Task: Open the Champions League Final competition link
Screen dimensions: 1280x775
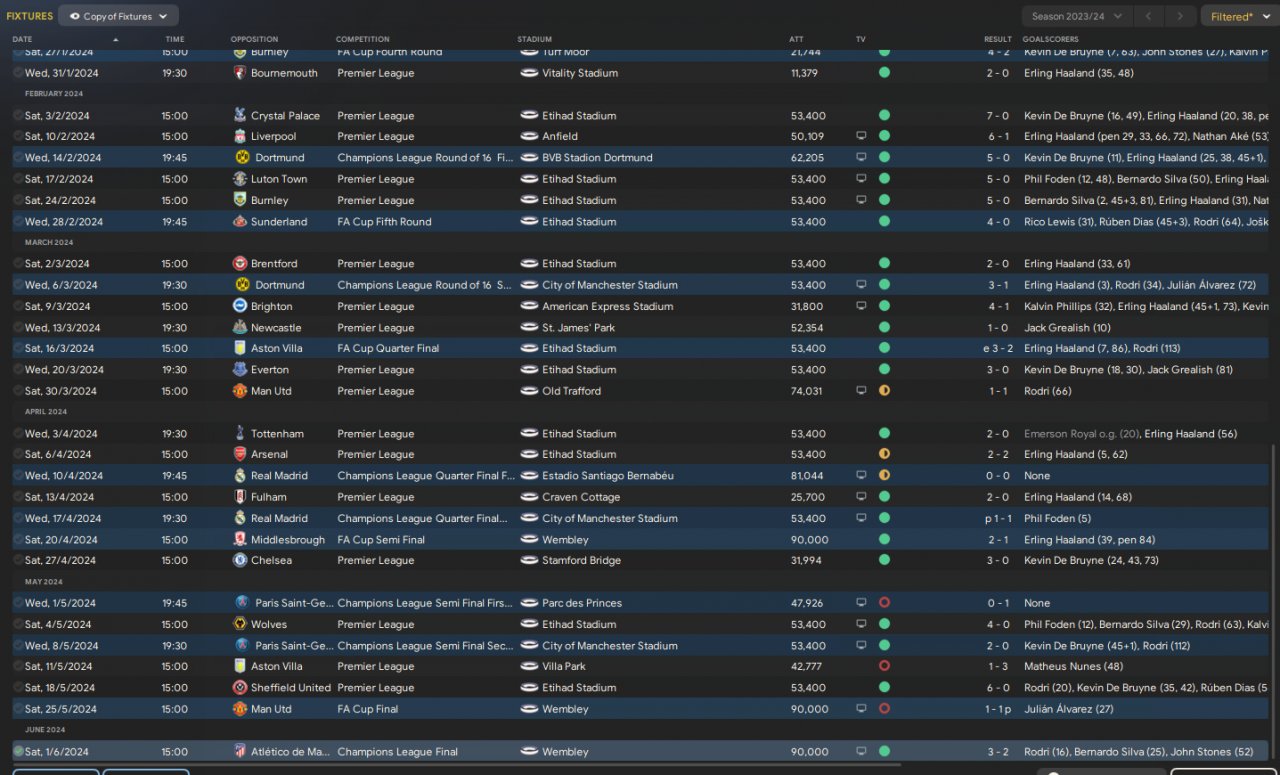Action: coord(397,751)
